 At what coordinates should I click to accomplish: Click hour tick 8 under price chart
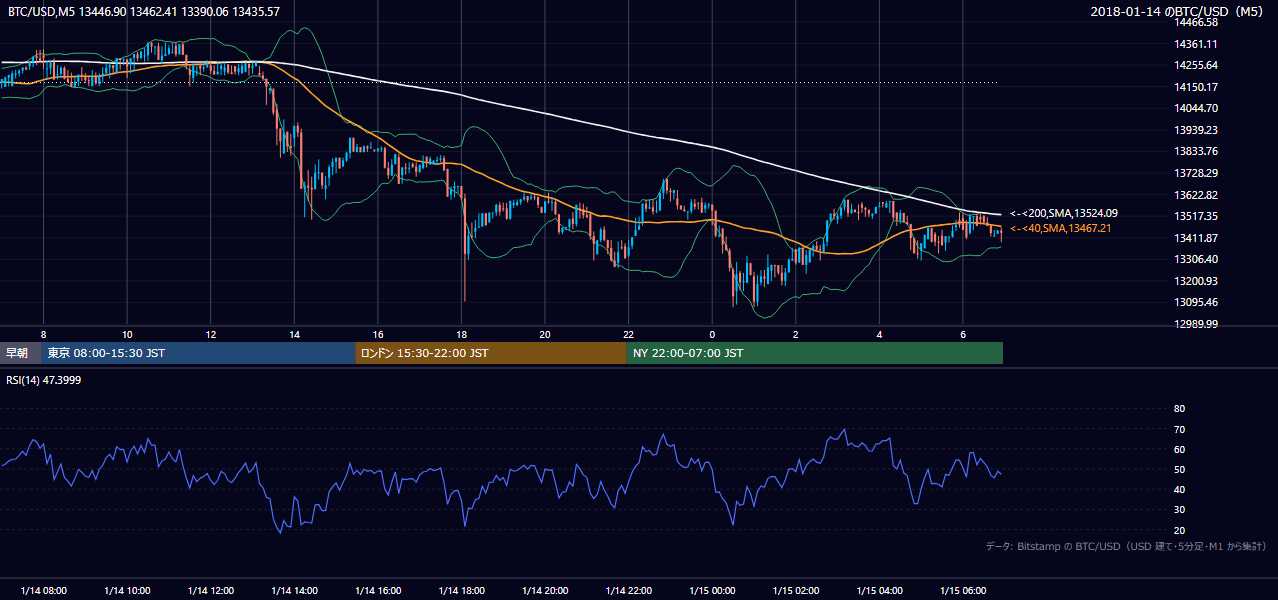tap(43, 334)
